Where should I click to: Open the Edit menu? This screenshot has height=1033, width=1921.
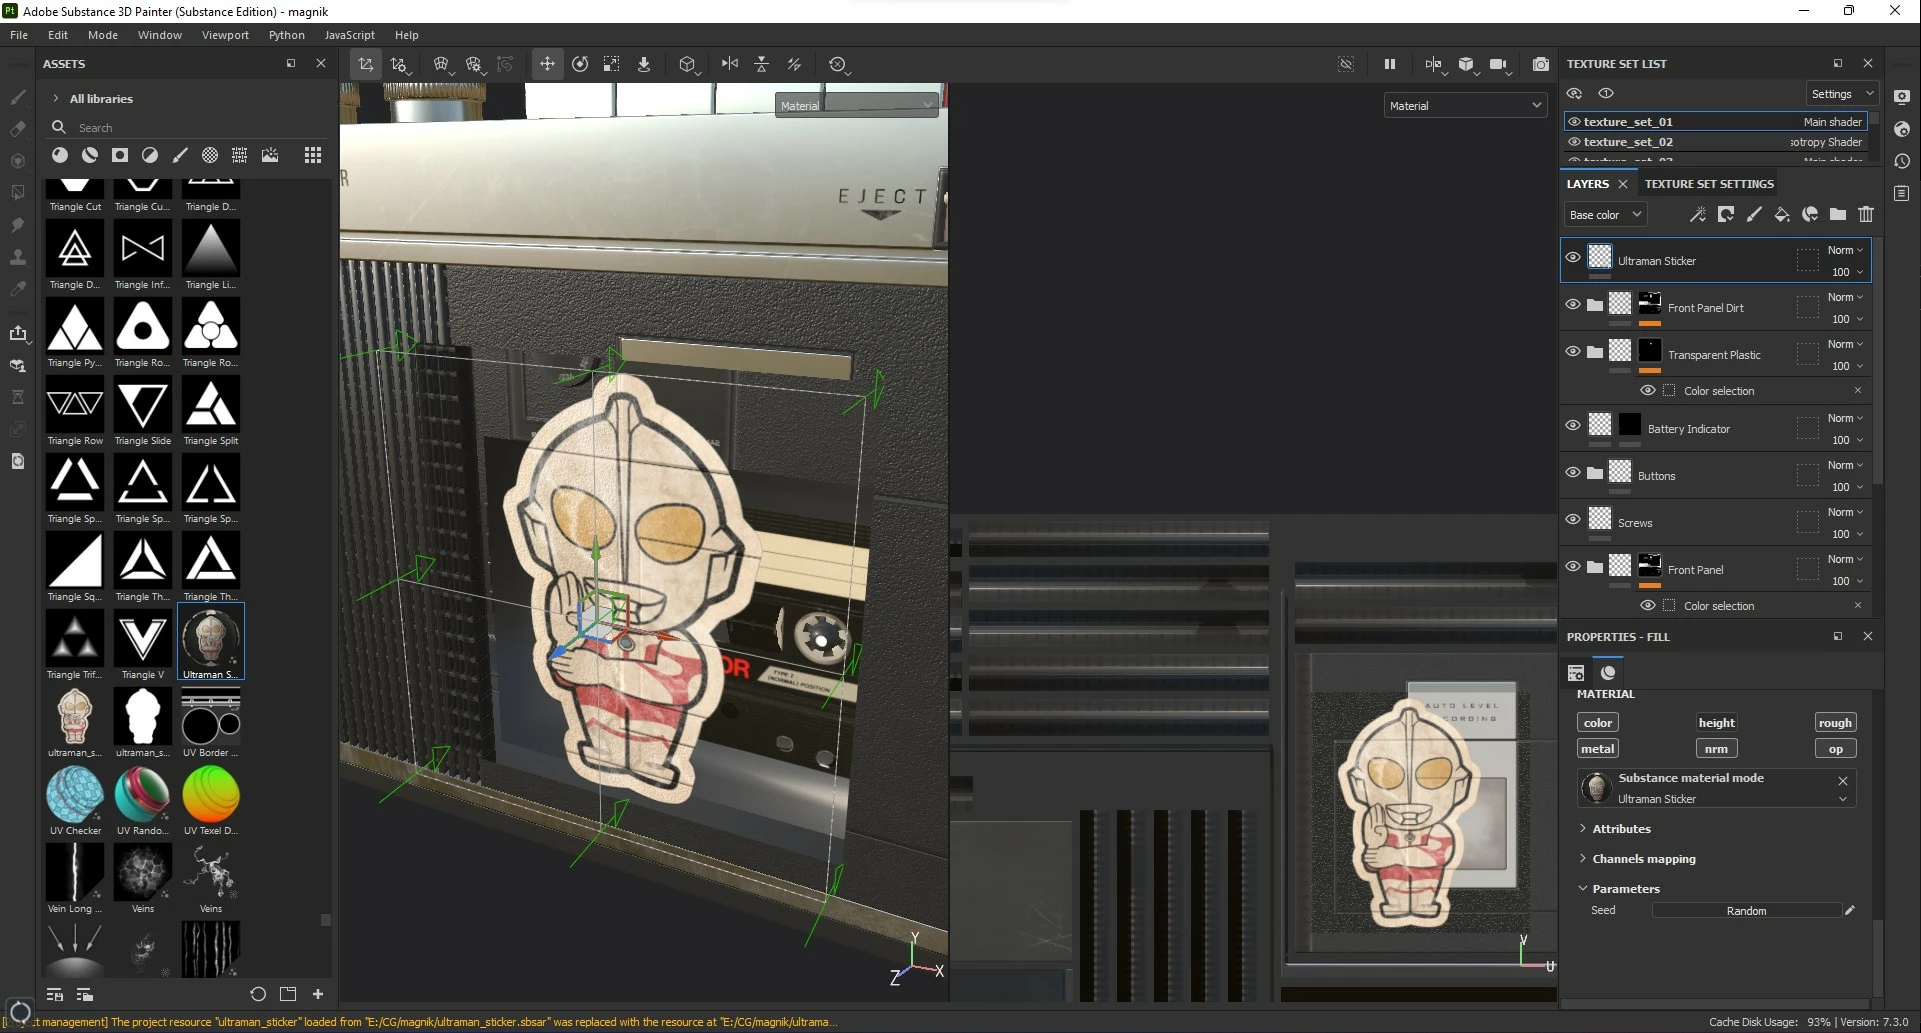tap(58, 35)
